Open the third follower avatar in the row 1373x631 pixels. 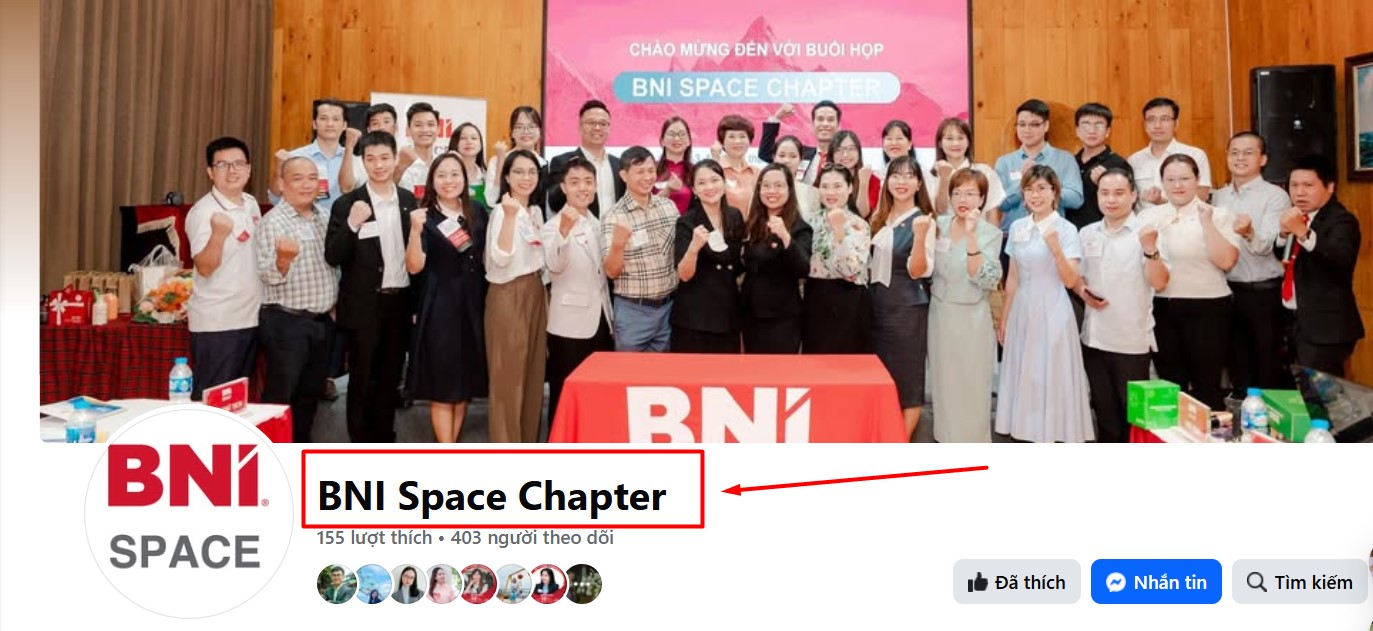[x=408, y=584]
